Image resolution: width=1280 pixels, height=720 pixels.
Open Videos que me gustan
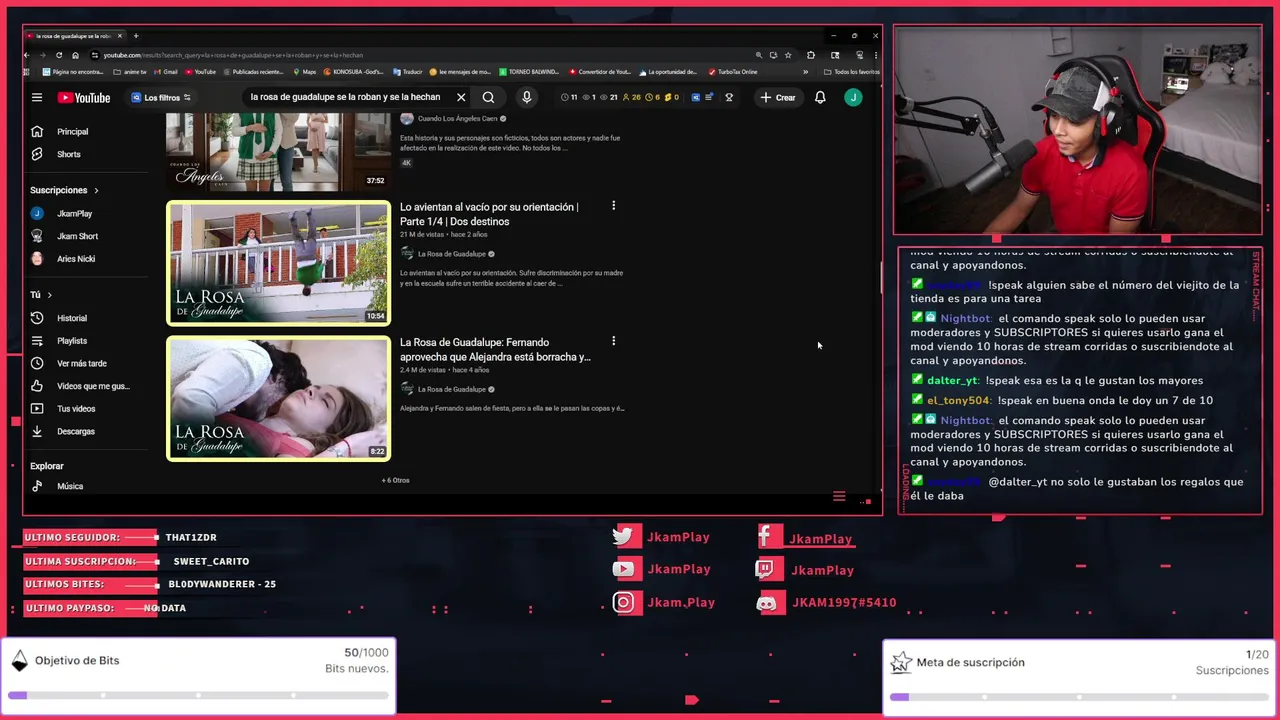[93, 386]
